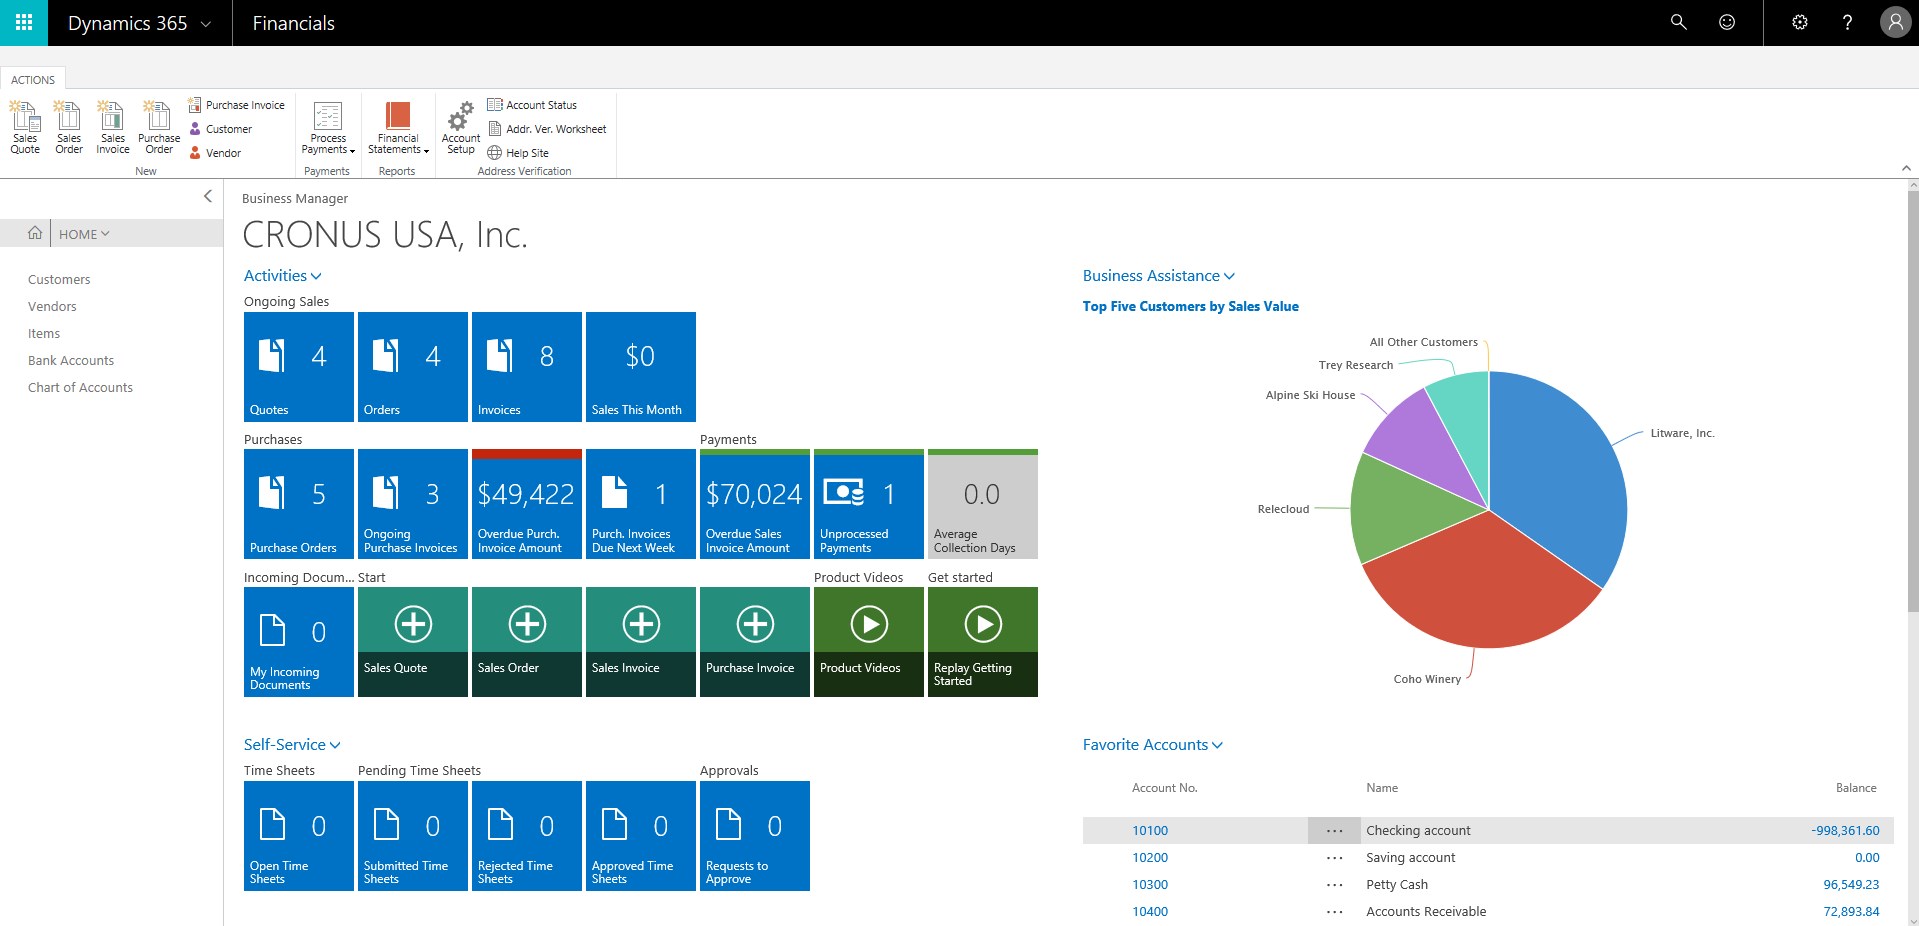1919x926 pixels.
Task: Open the settings gear icon
Action: click(x=1800, y=22)
